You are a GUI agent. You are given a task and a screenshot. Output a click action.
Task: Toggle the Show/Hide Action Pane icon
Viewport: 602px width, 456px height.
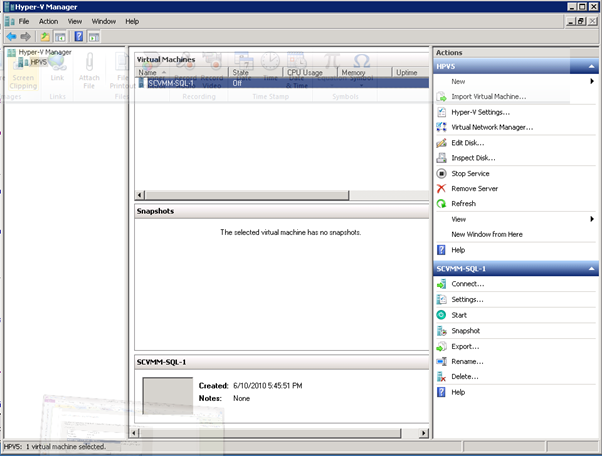pyautogui.click(x=94, y=37)
